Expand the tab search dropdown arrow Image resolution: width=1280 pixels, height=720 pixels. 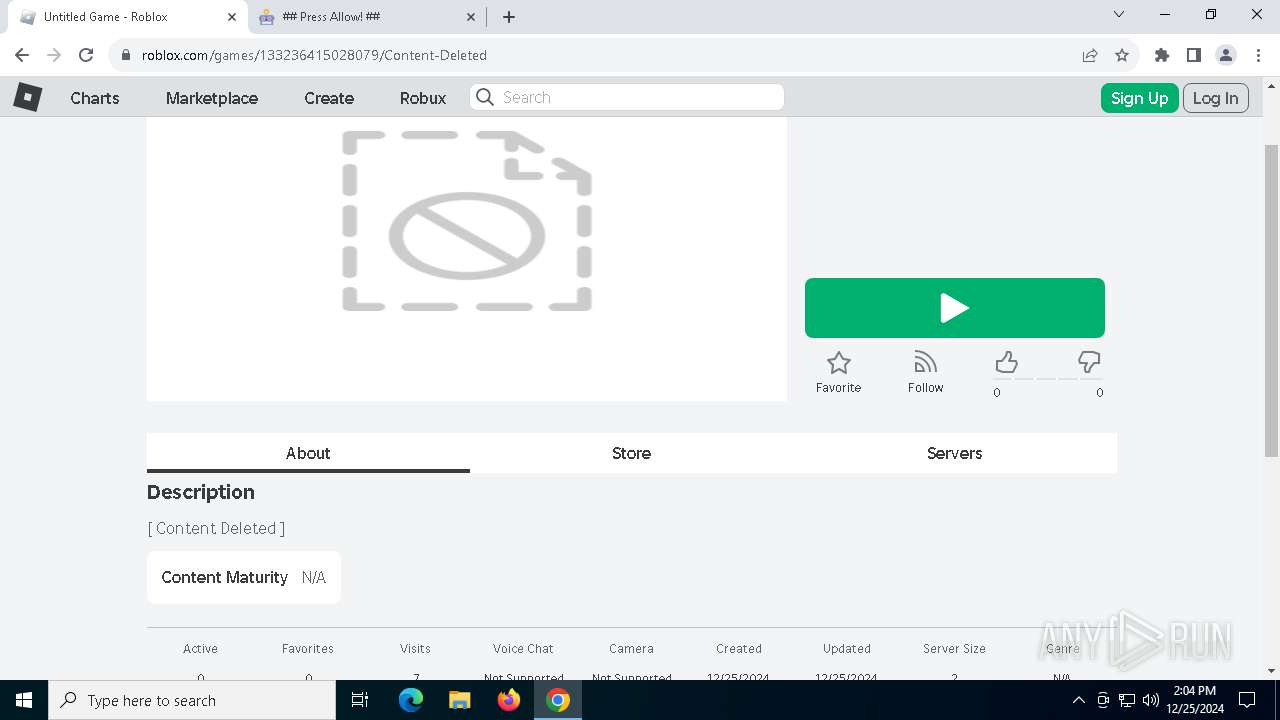1119,15
